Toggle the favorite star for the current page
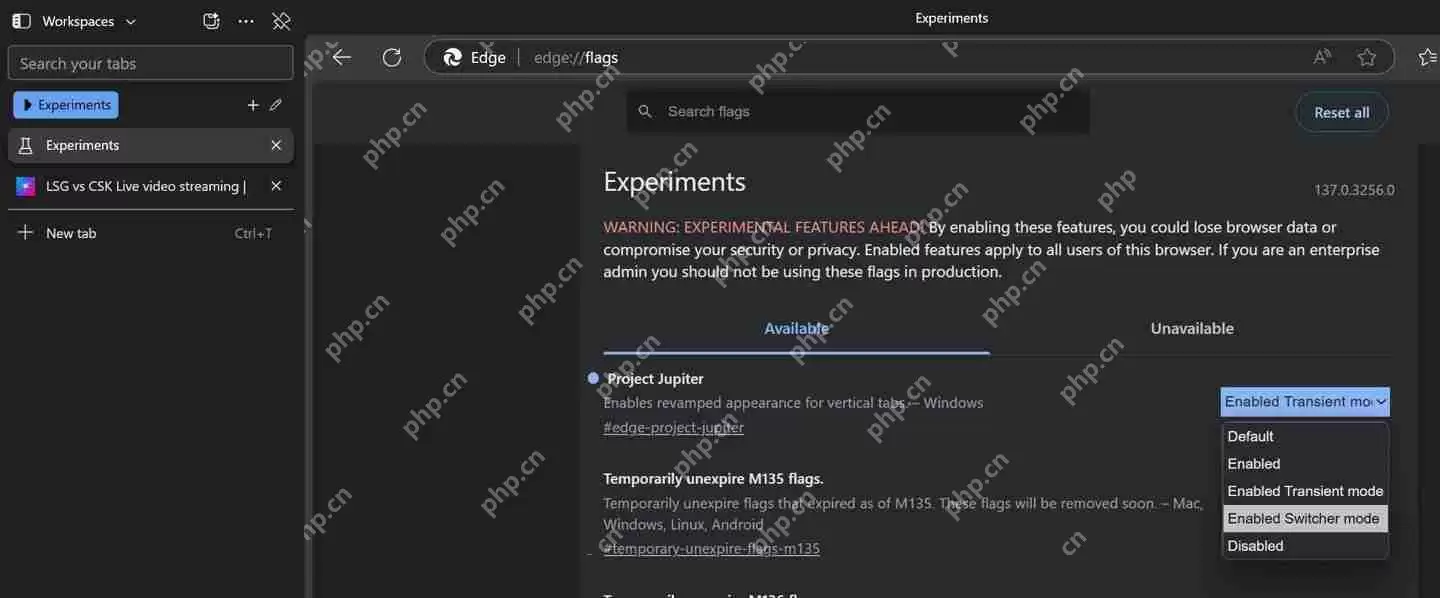The height and width of the screenshot is (598, 1440). click(1367, 57)
